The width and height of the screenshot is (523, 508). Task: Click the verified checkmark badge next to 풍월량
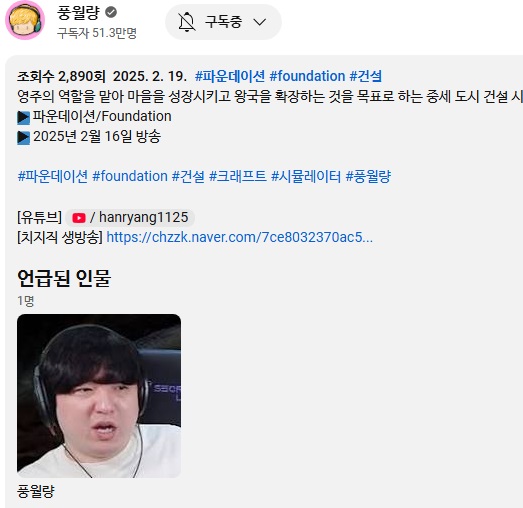pyautogui.click(x=111, y=12)
